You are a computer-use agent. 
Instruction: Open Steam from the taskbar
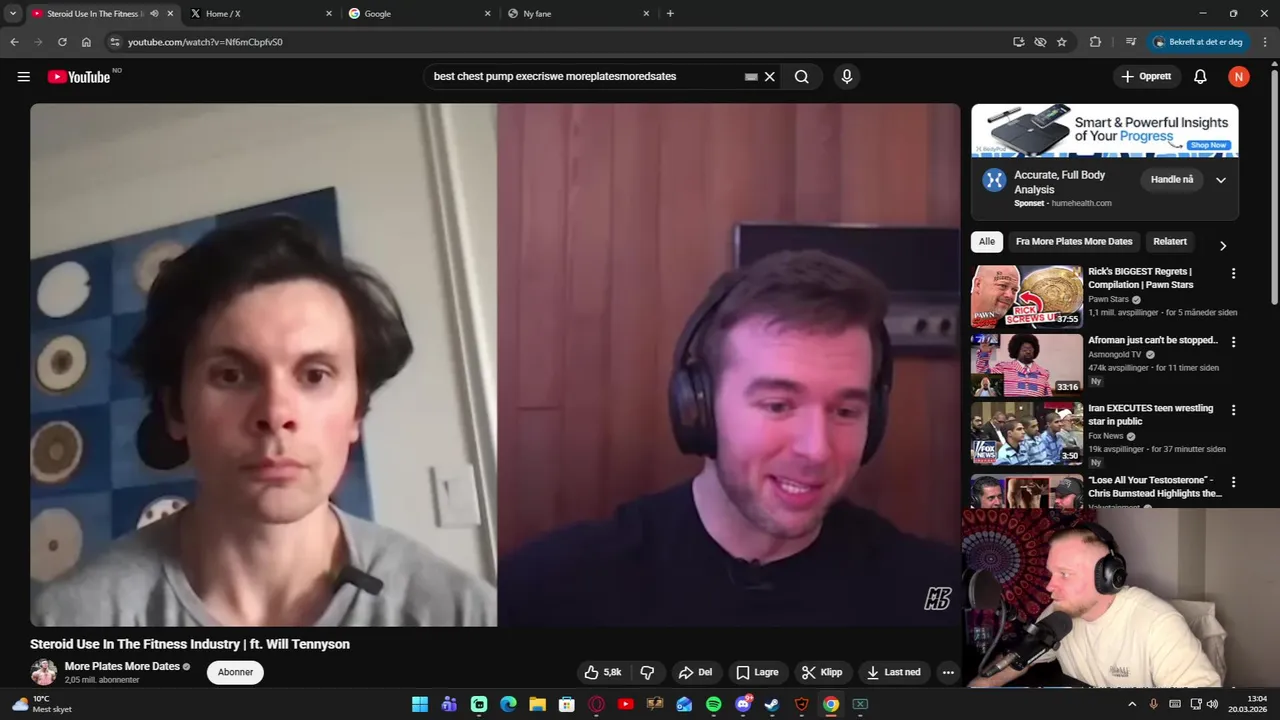[x=772, y=704]
